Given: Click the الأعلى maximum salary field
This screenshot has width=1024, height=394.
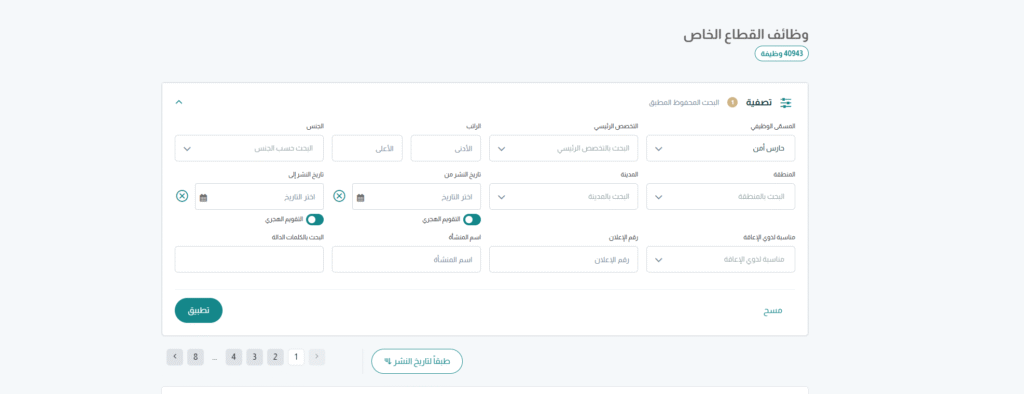Looking at the screenshot, I should click(x=367, y=148).
